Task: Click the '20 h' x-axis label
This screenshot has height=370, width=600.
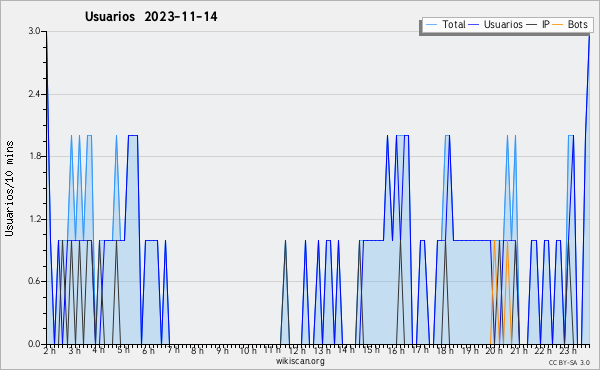Action: (x=494, y=351)
